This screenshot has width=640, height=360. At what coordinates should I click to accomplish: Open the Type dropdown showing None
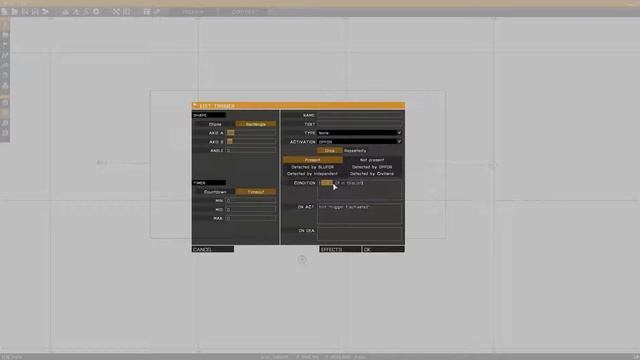click(x=360, y=133)
